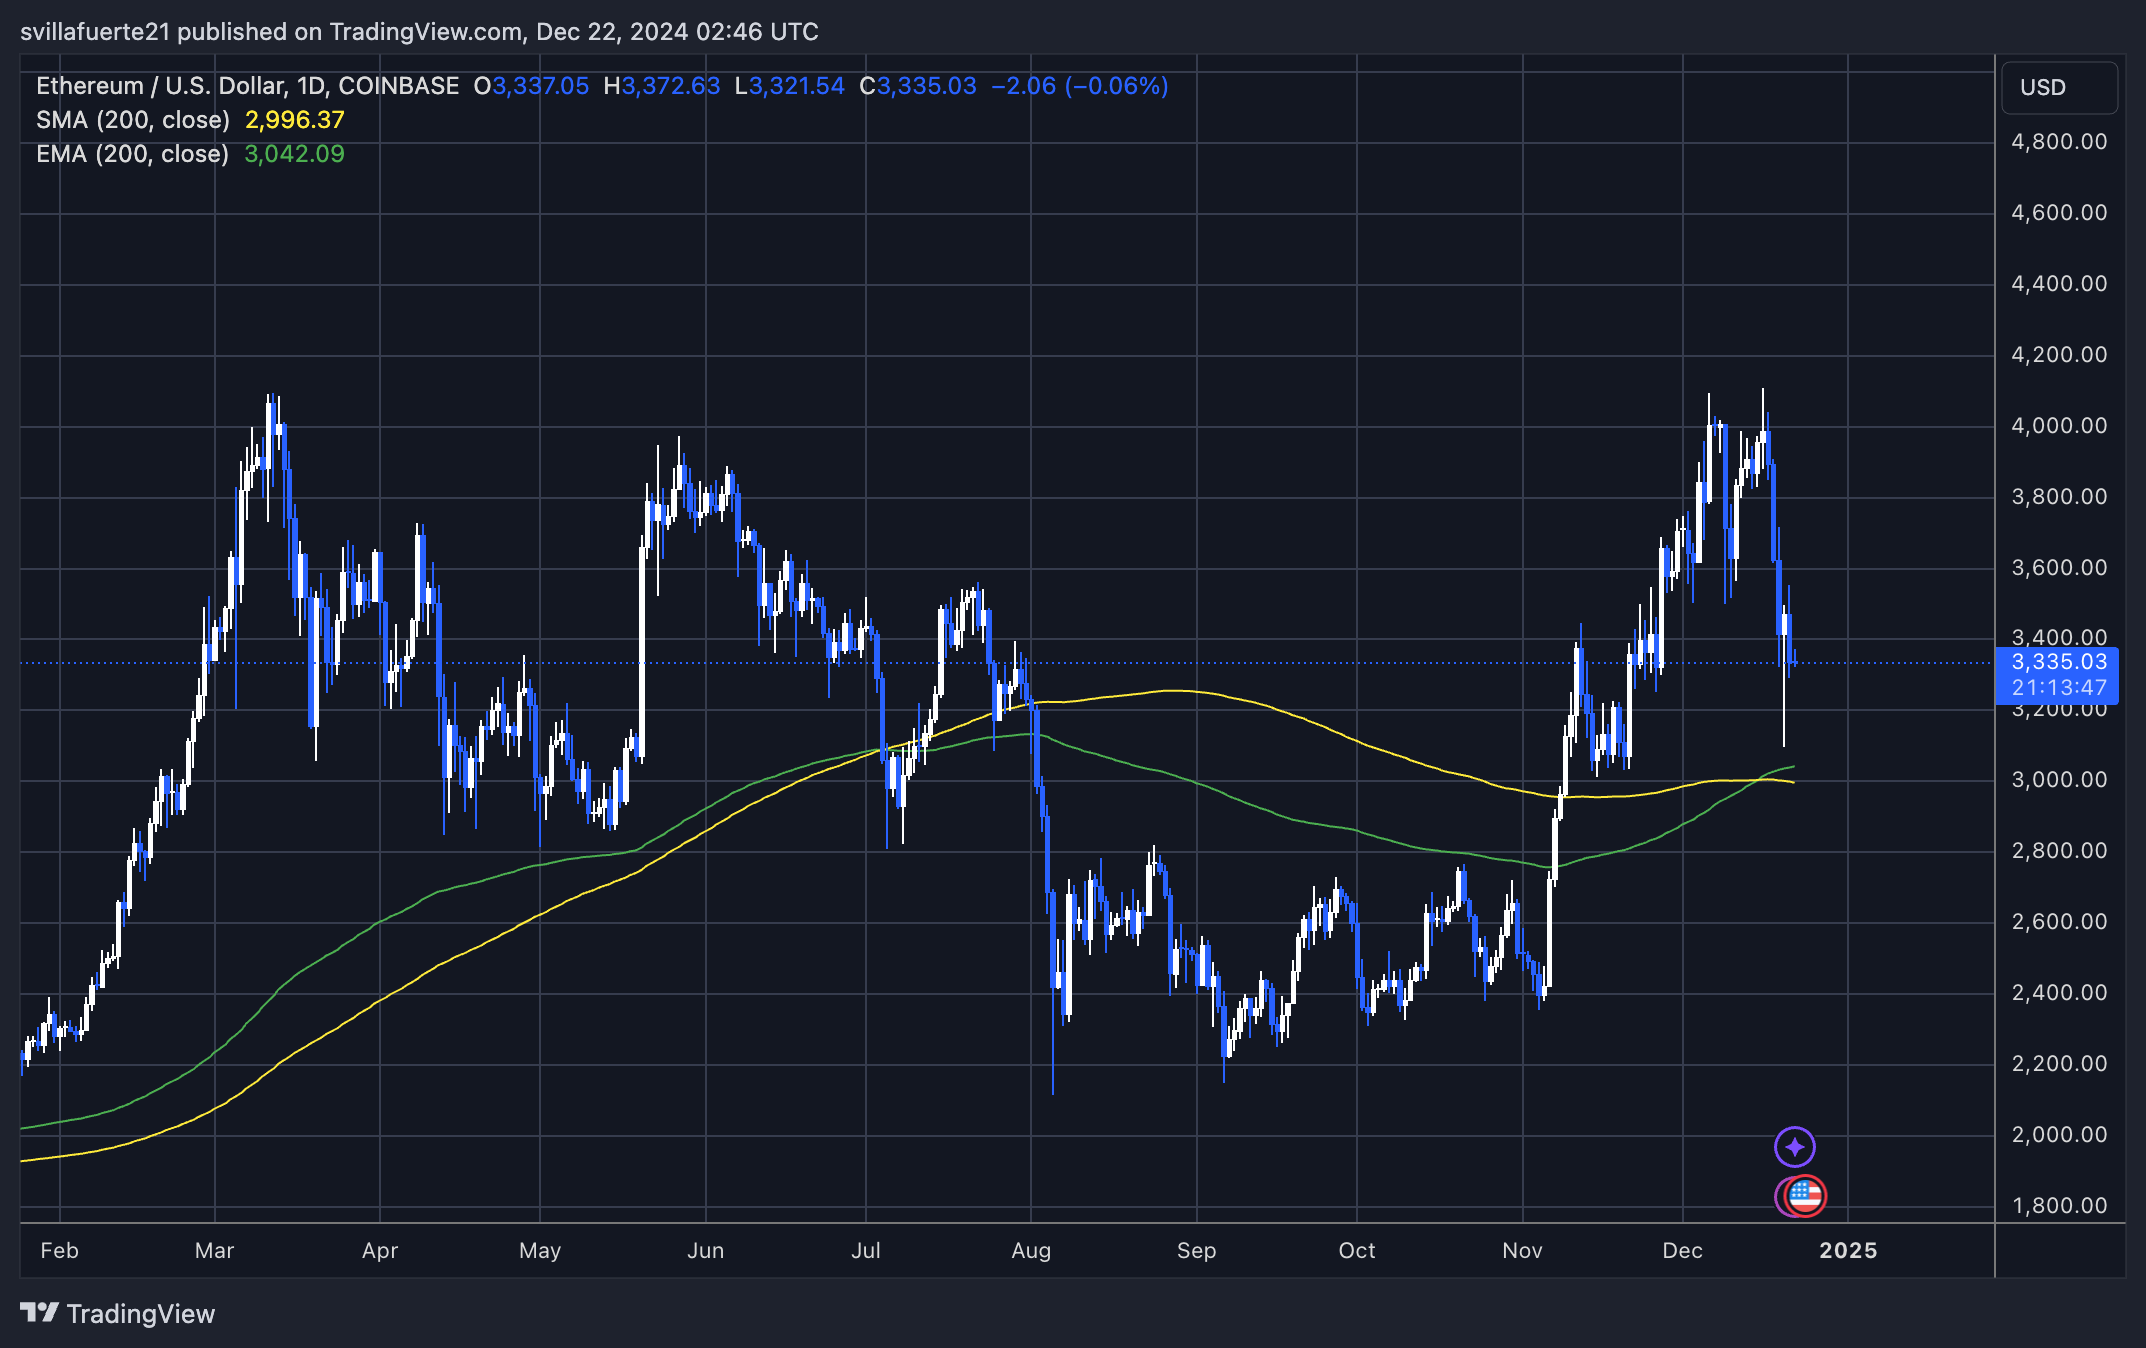The width and height of the screenshot is (2146, 1348).
Task: Click the current price label 3,335.03
Action: pos(2058,662)
